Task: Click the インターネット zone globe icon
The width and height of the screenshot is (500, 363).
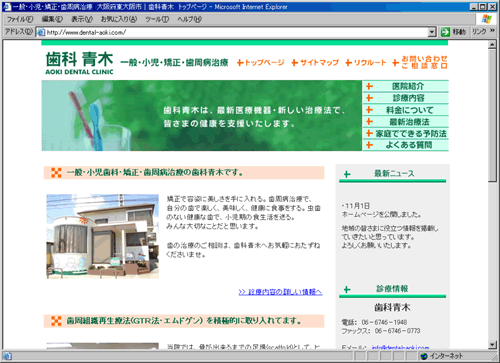Action: point(424,356)
